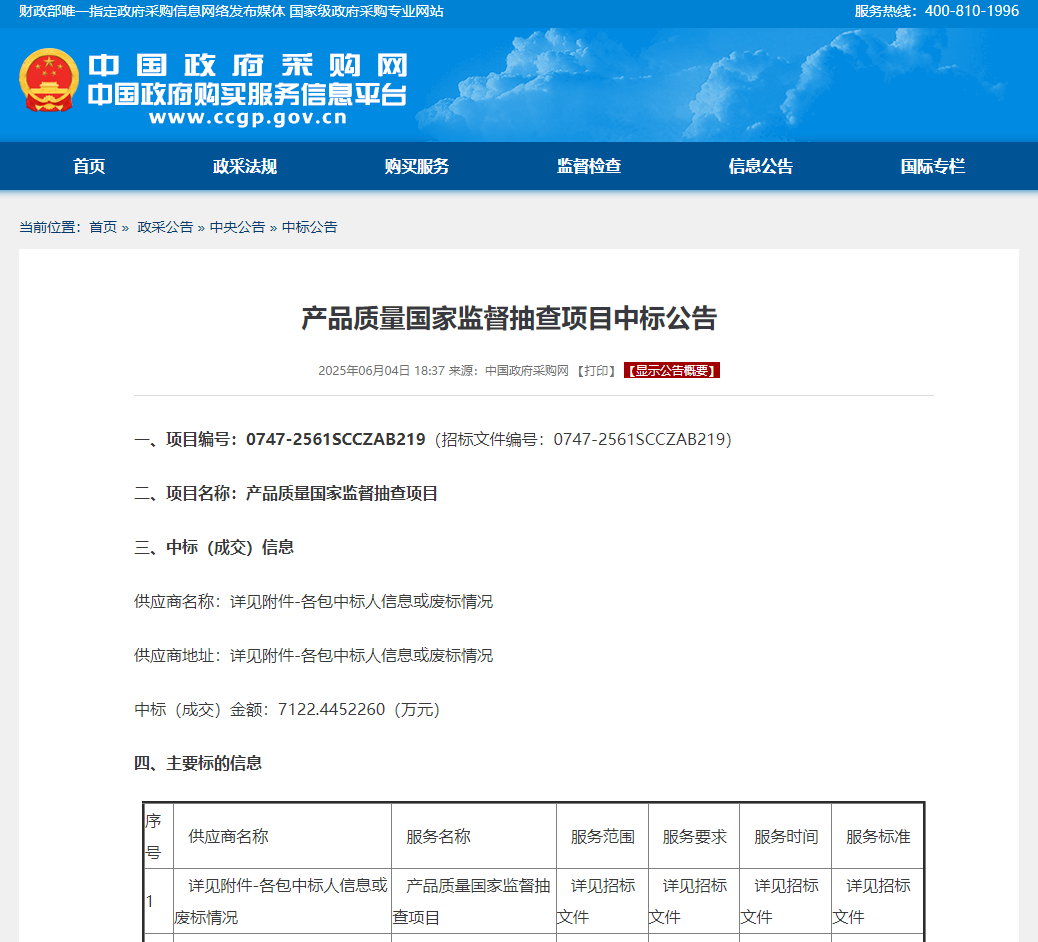Screen dimensions: 1038x942
Task: Click the 服务时间 table header cell
Action: 786,837
